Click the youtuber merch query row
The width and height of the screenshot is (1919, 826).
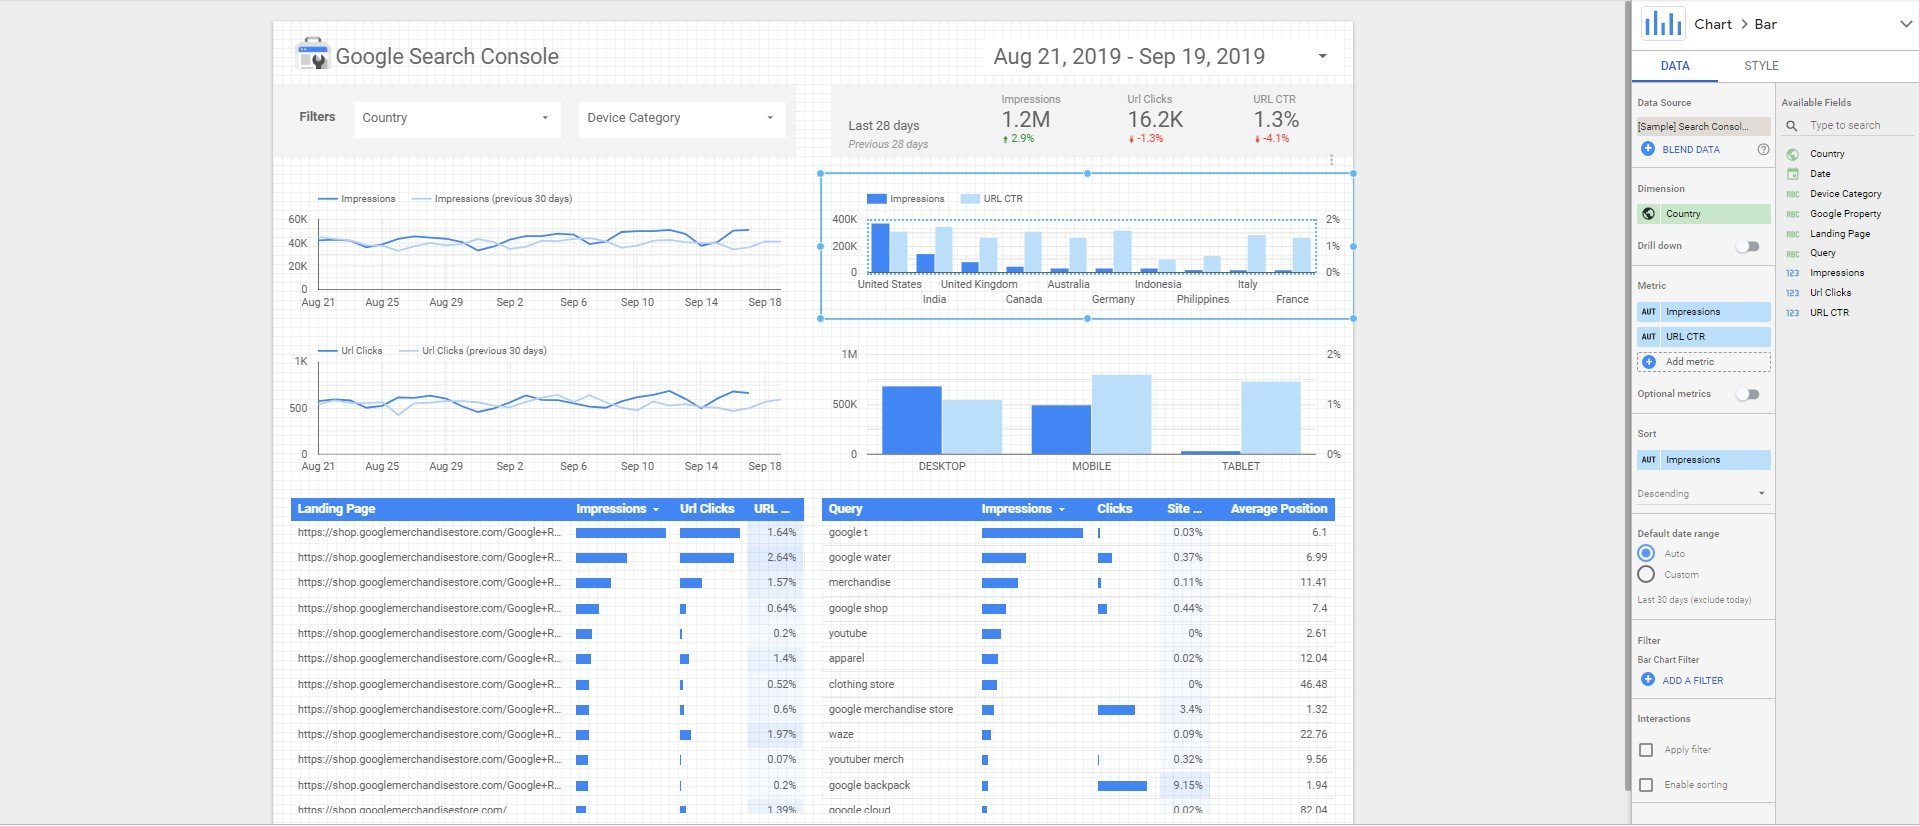click(x=1078, y=760)
